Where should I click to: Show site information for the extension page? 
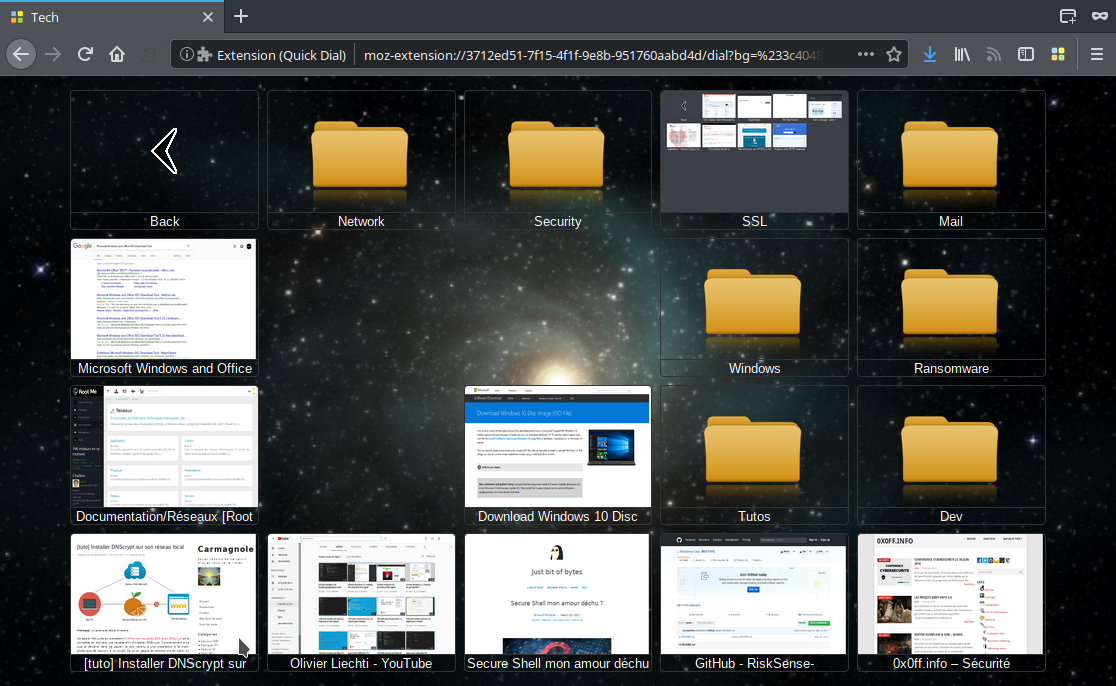[x=187, y=55]
